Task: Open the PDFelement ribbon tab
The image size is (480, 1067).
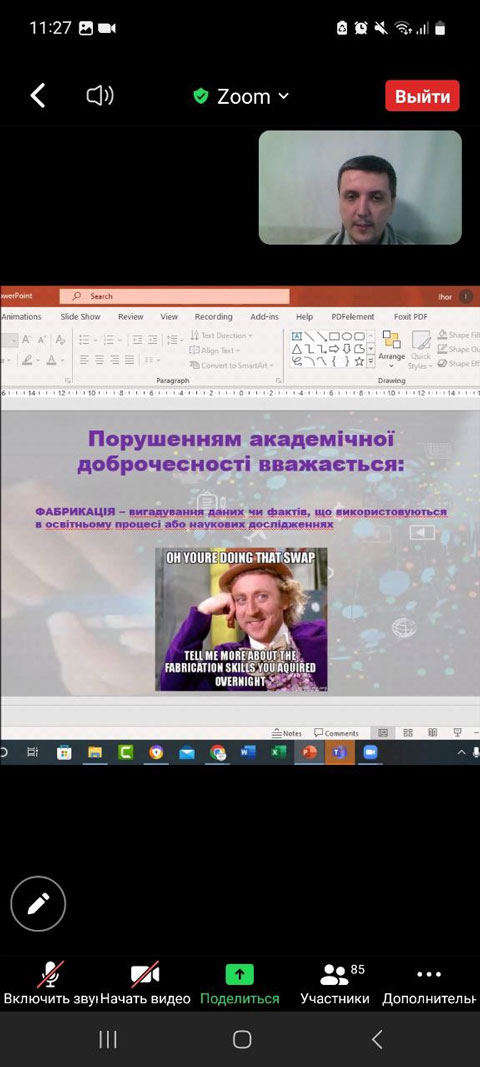Action: (353, 317)
